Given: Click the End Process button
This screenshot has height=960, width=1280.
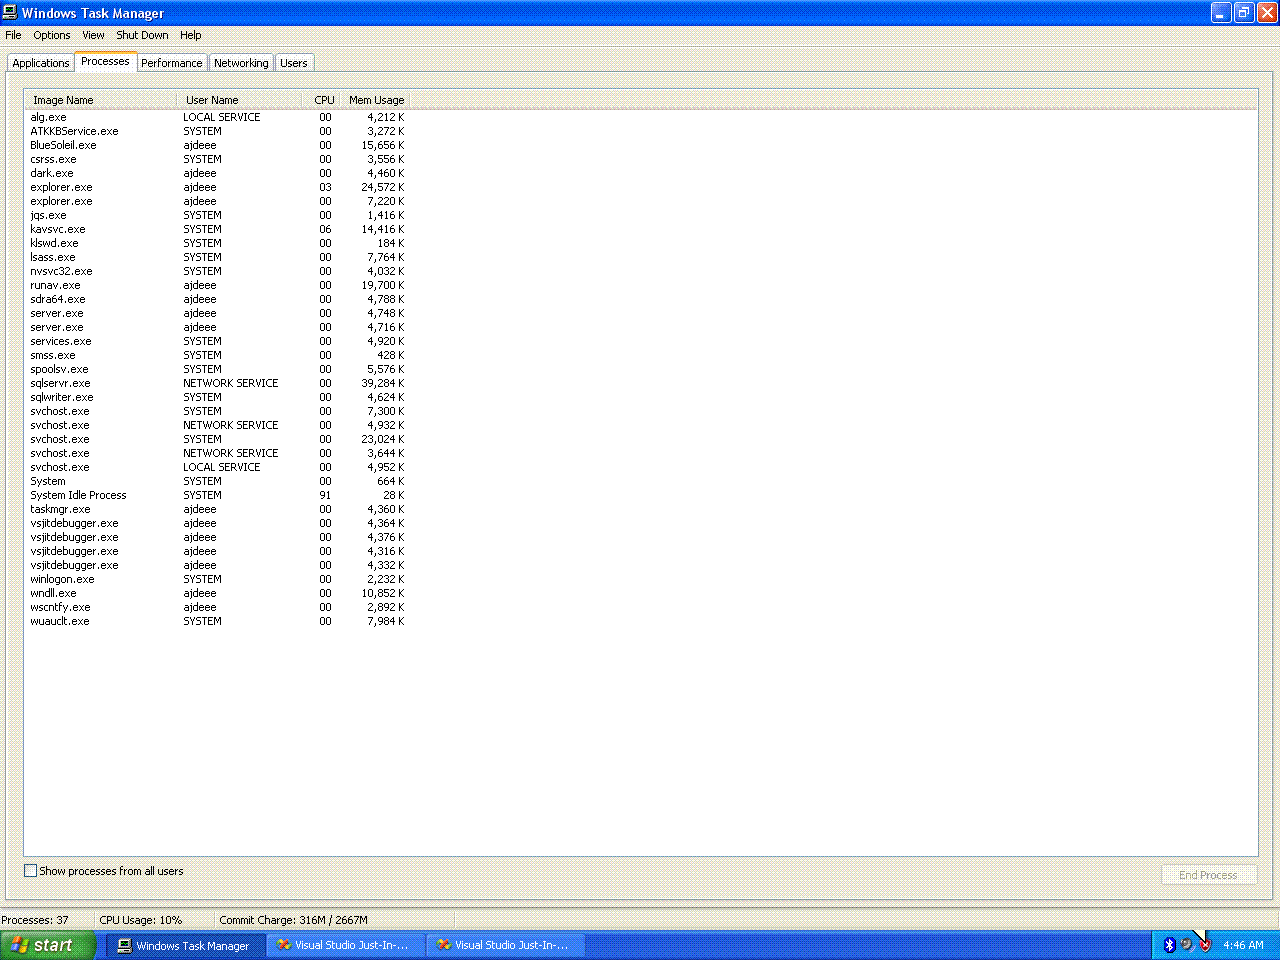Looking at the screenshot, I should (x=1208, y=875).
